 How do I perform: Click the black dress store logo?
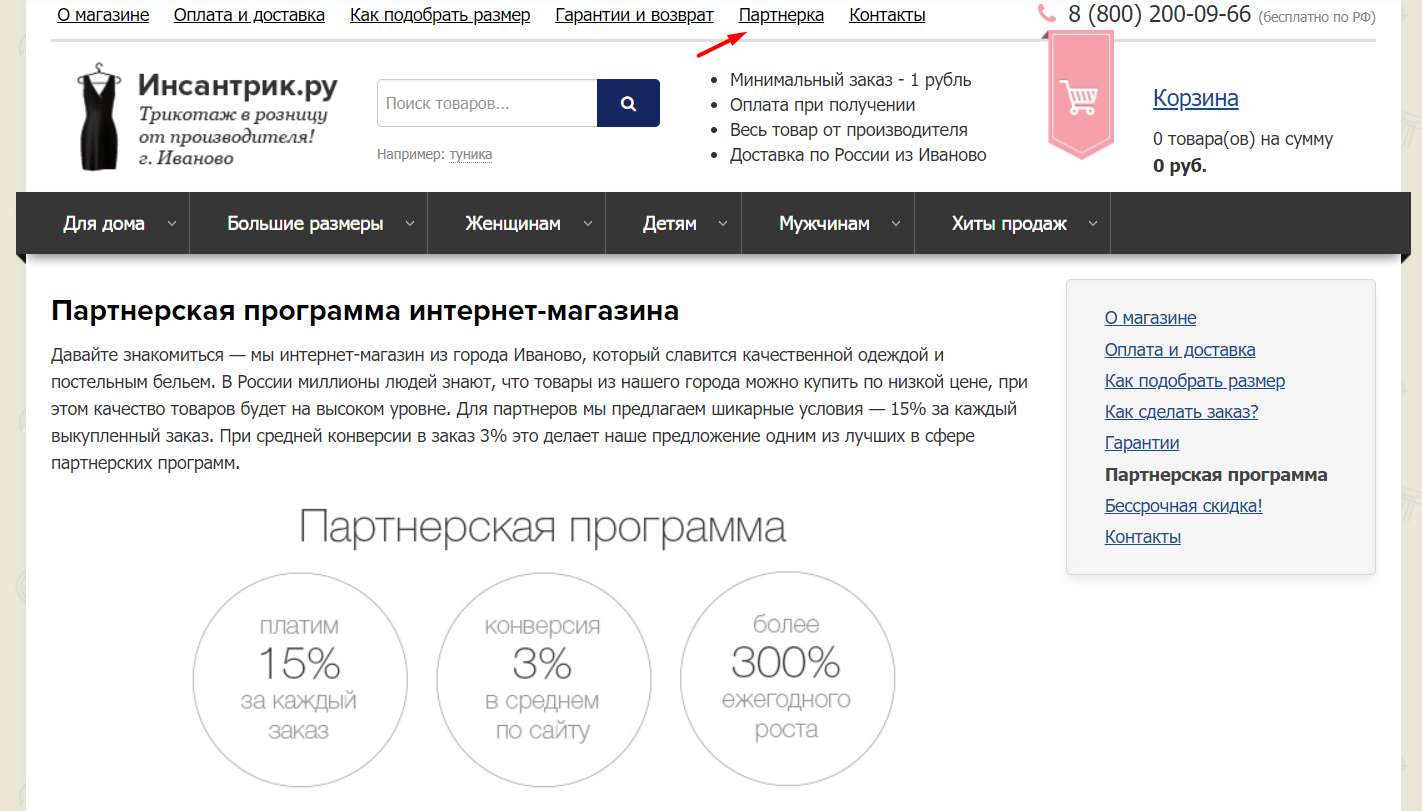pyautogui.click(x=99, y=117)
